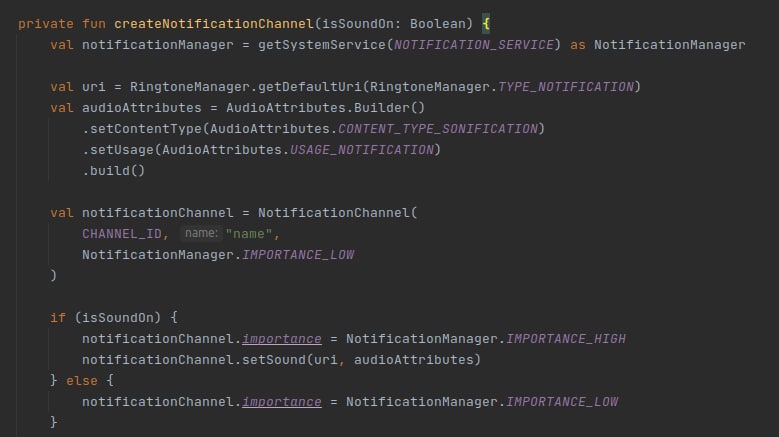Click the isSoundOn parameter in the function signature
Viewport: 779px width, 437px height.
358,24
